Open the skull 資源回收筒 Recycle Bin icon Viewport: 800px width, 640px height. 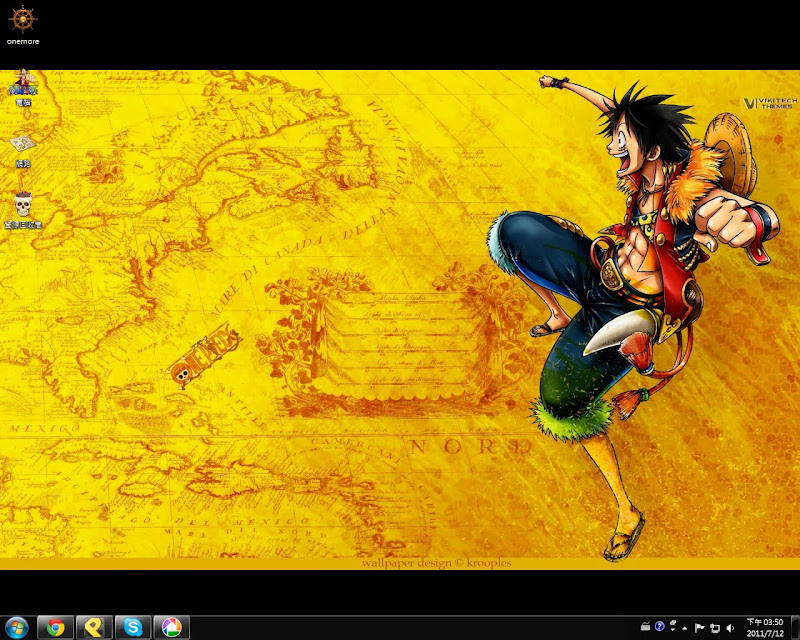pyautogui.click(x=21, y=207)
